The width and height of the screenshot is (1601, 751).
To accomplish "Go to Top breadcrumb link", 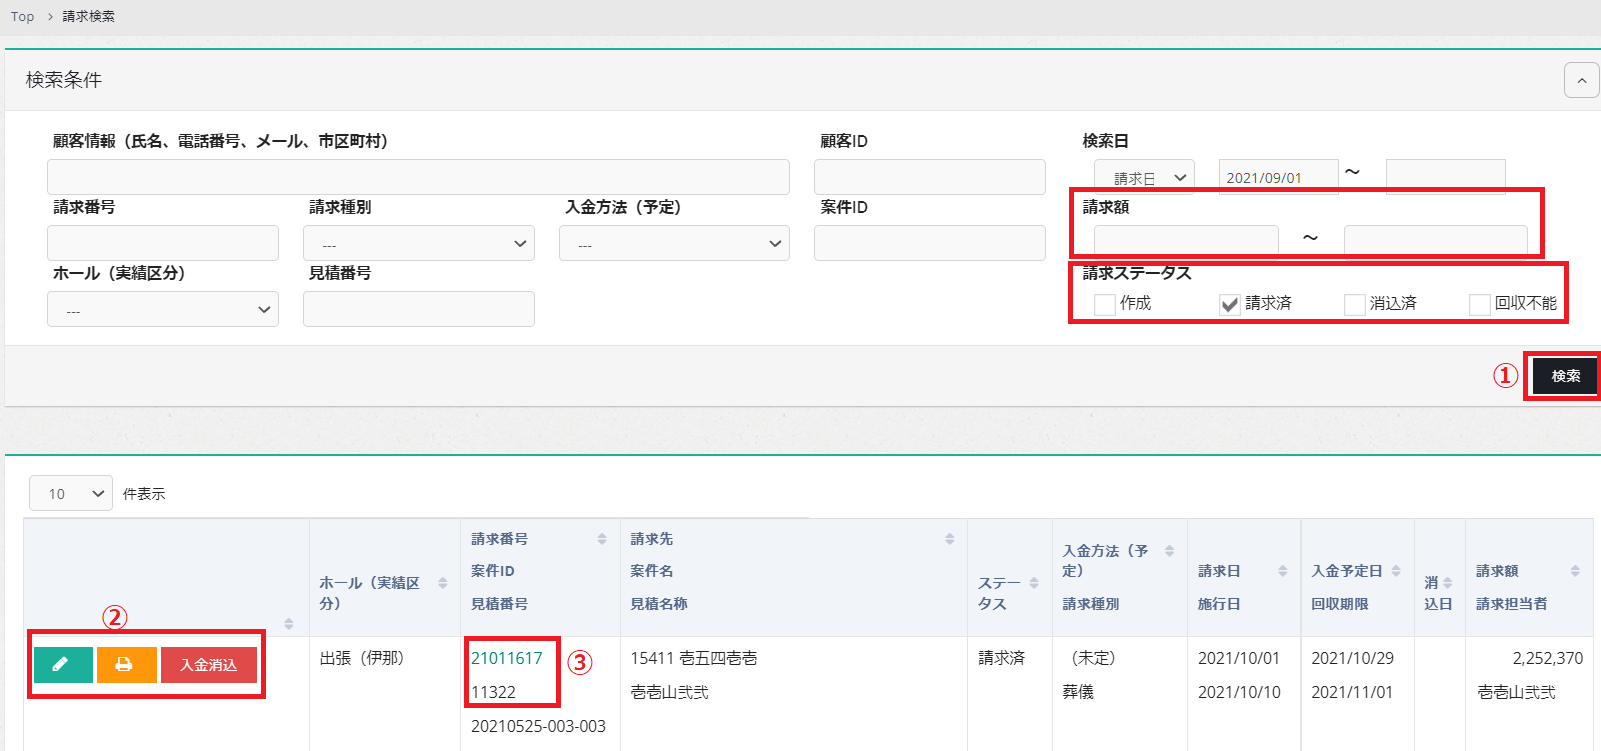I will (22, 17).
